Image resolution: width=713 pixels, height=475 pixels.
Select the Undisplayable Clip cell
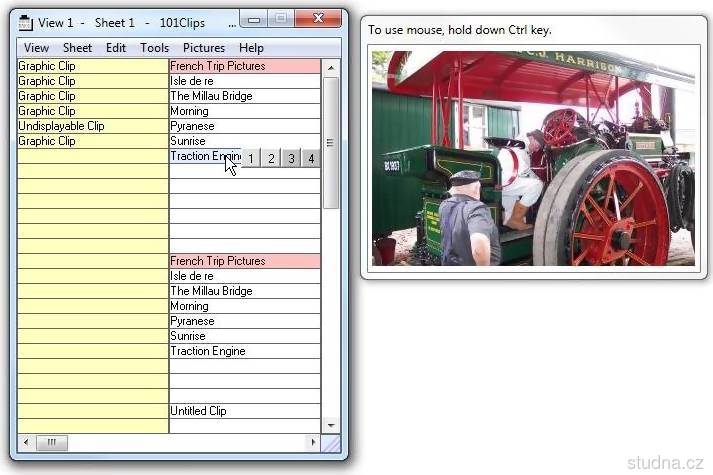click(x=92, y=127)
